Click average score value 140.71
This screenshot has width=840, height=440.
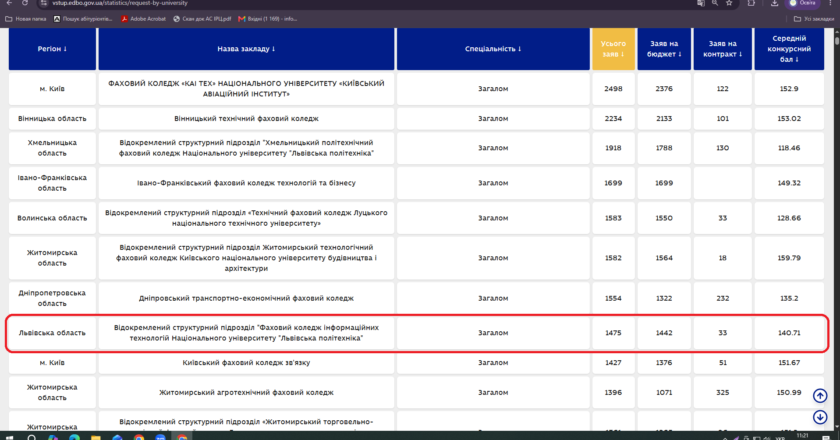(x=789, y=333)
